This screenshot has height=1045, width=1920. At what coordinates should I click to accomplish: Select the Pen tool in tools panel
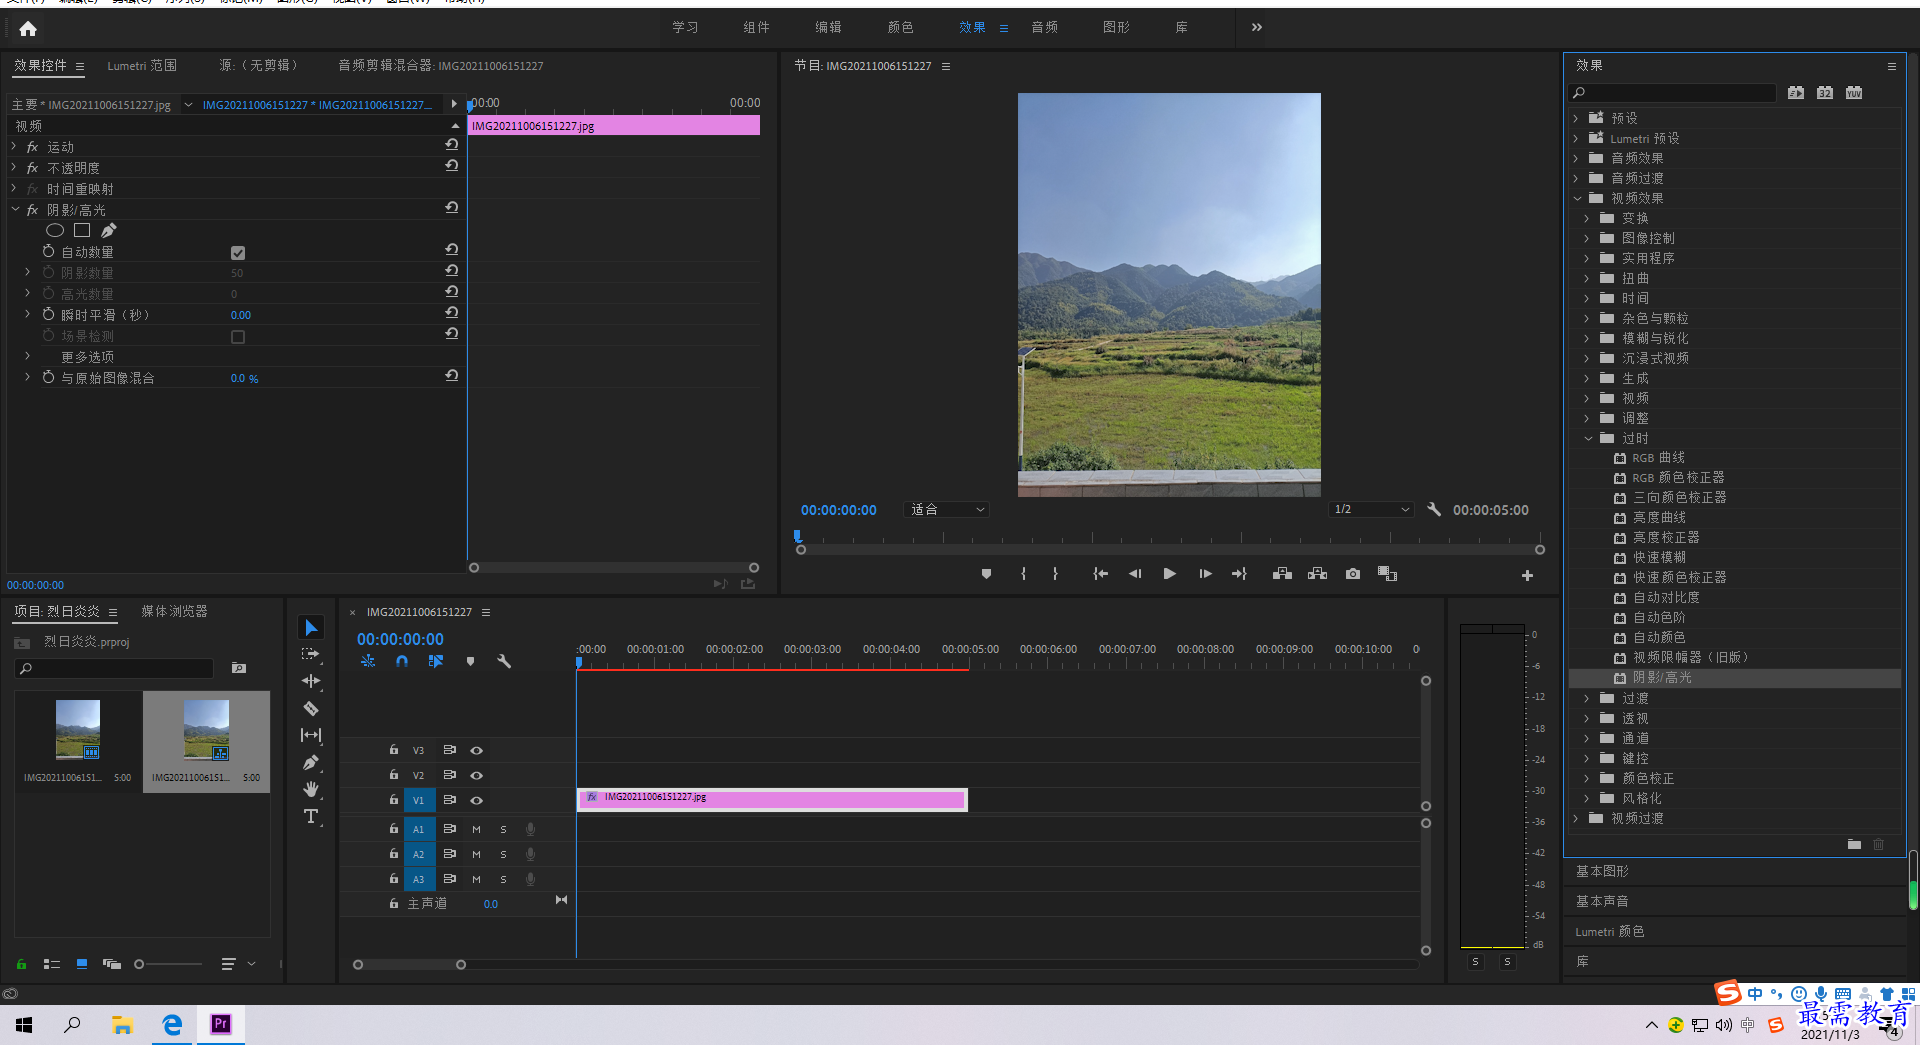[311, 762]
